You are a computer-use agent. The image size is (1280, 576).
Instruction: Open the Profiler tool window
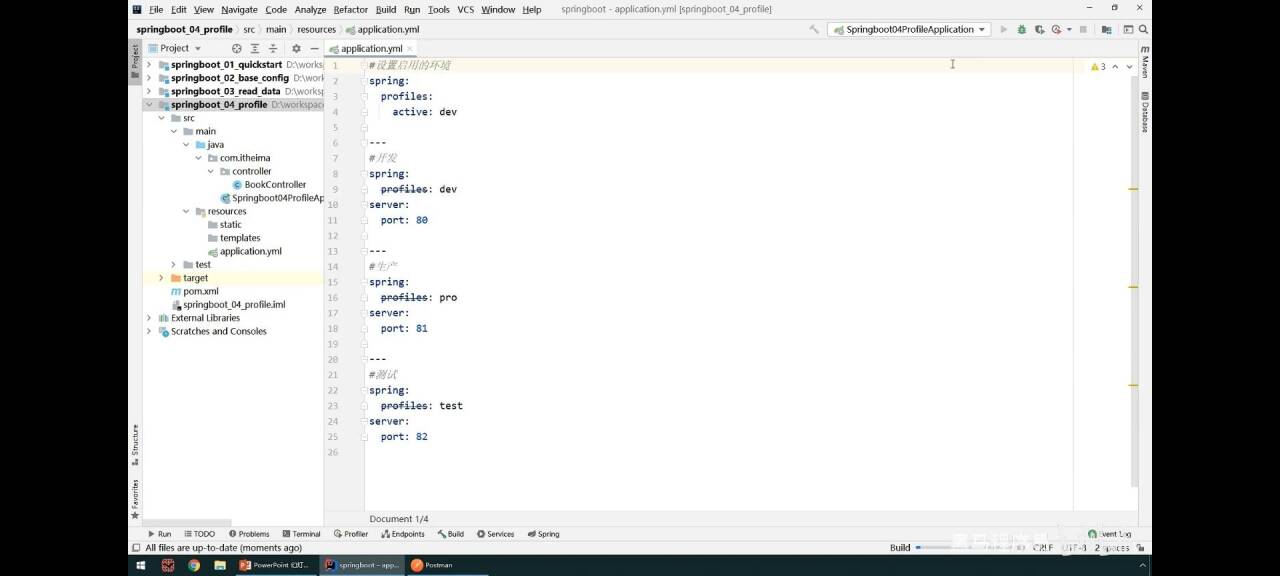351,534
